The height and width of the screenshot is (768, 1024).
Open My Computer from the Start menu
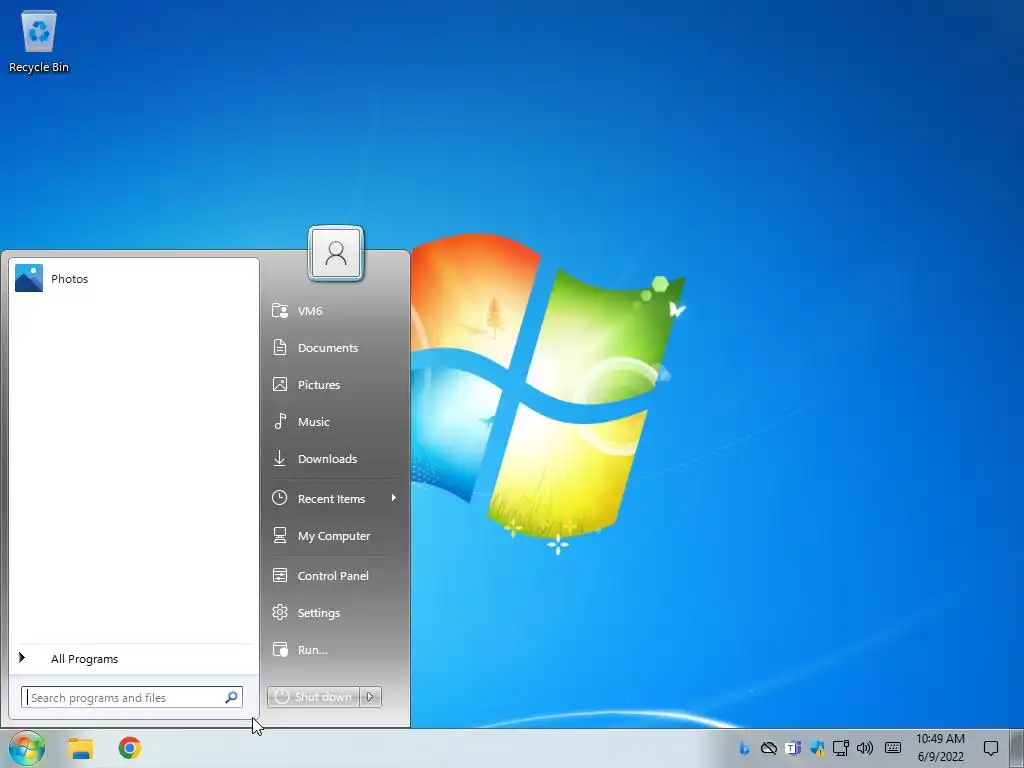[334, 536]
